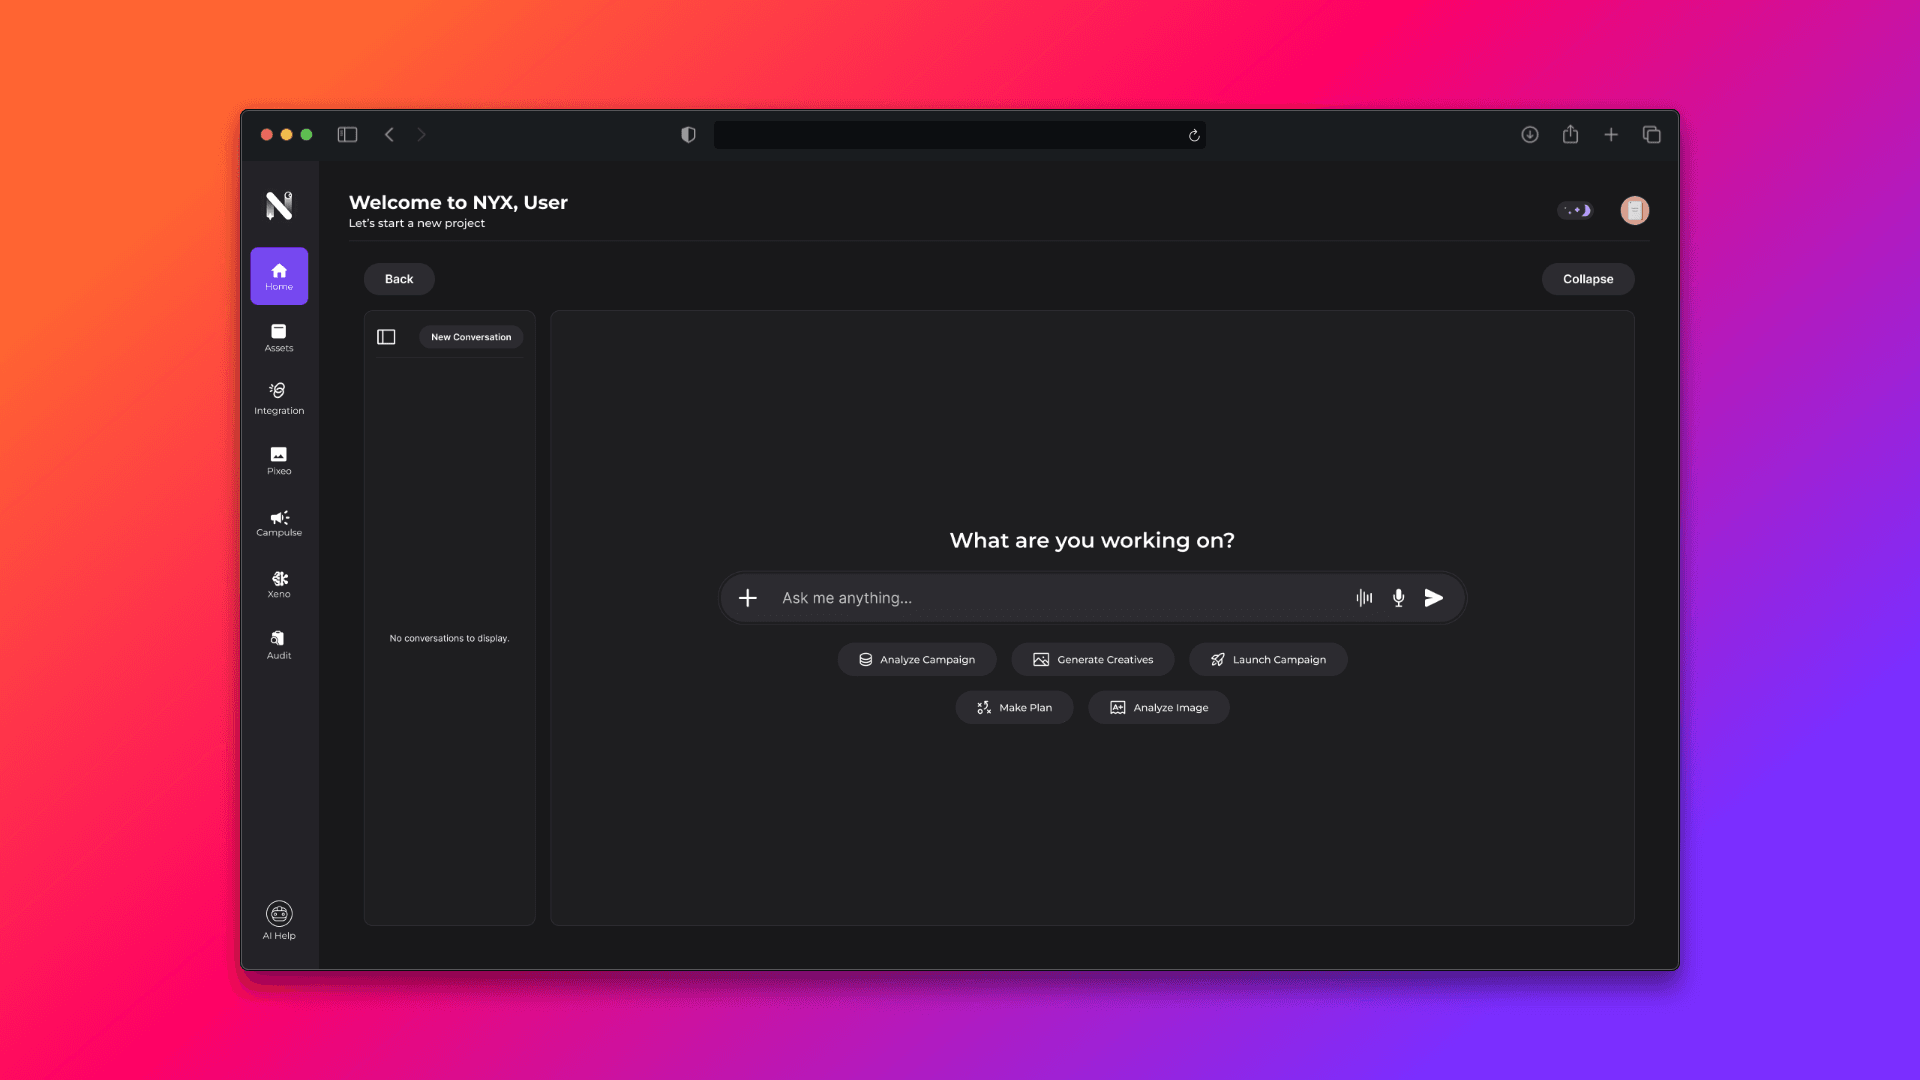Activate the voice waveform icon

click(x=1364, y=598)
